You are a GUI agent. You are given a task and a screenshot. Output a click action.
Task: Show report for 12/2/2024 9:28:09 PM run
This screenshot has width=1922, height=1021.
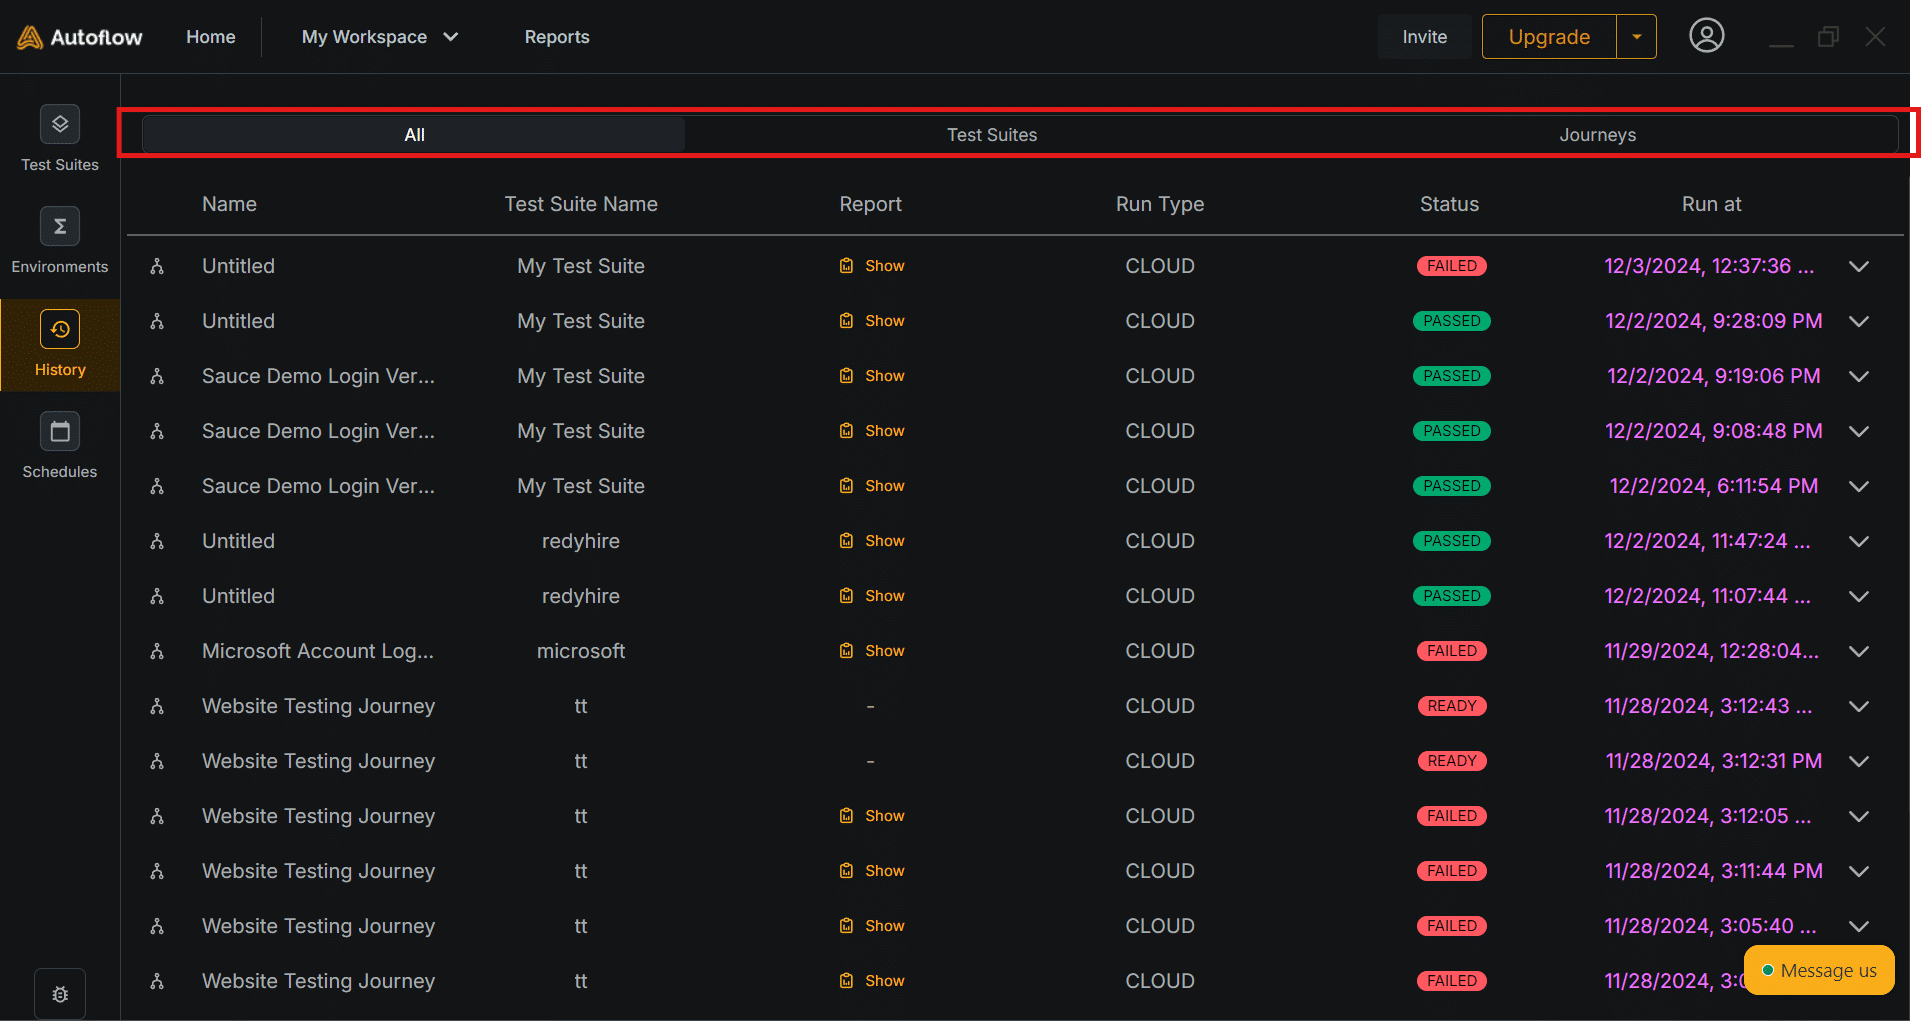click(x=873, y=321)
